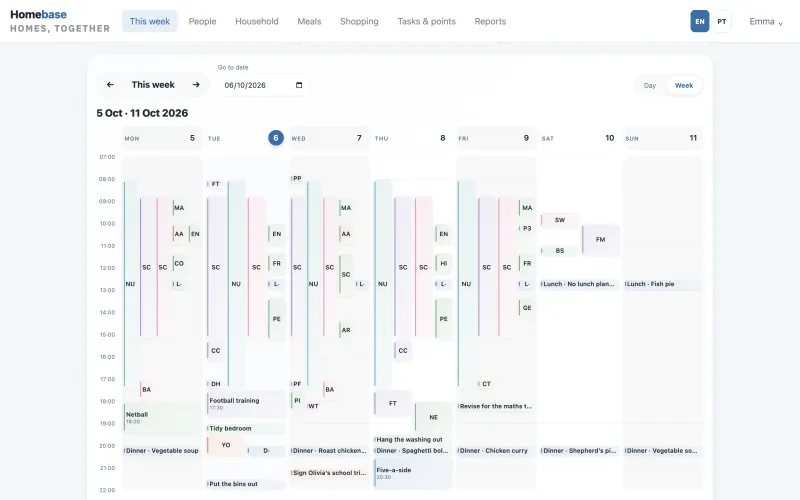Open Thursday's HI event
This screenshot has height=500, width=800.
click(x=443, y=263)
